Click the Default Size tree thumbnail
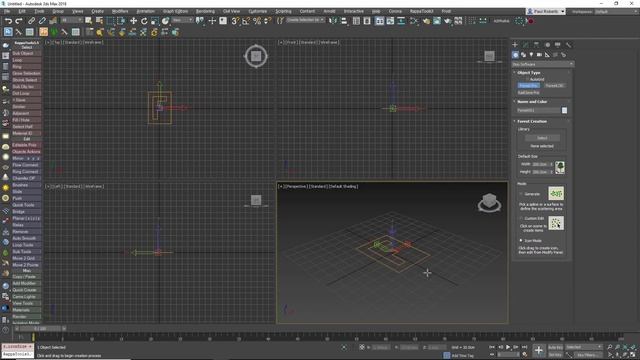The width and height of the screenshot is (640, 360). [560, 167]
